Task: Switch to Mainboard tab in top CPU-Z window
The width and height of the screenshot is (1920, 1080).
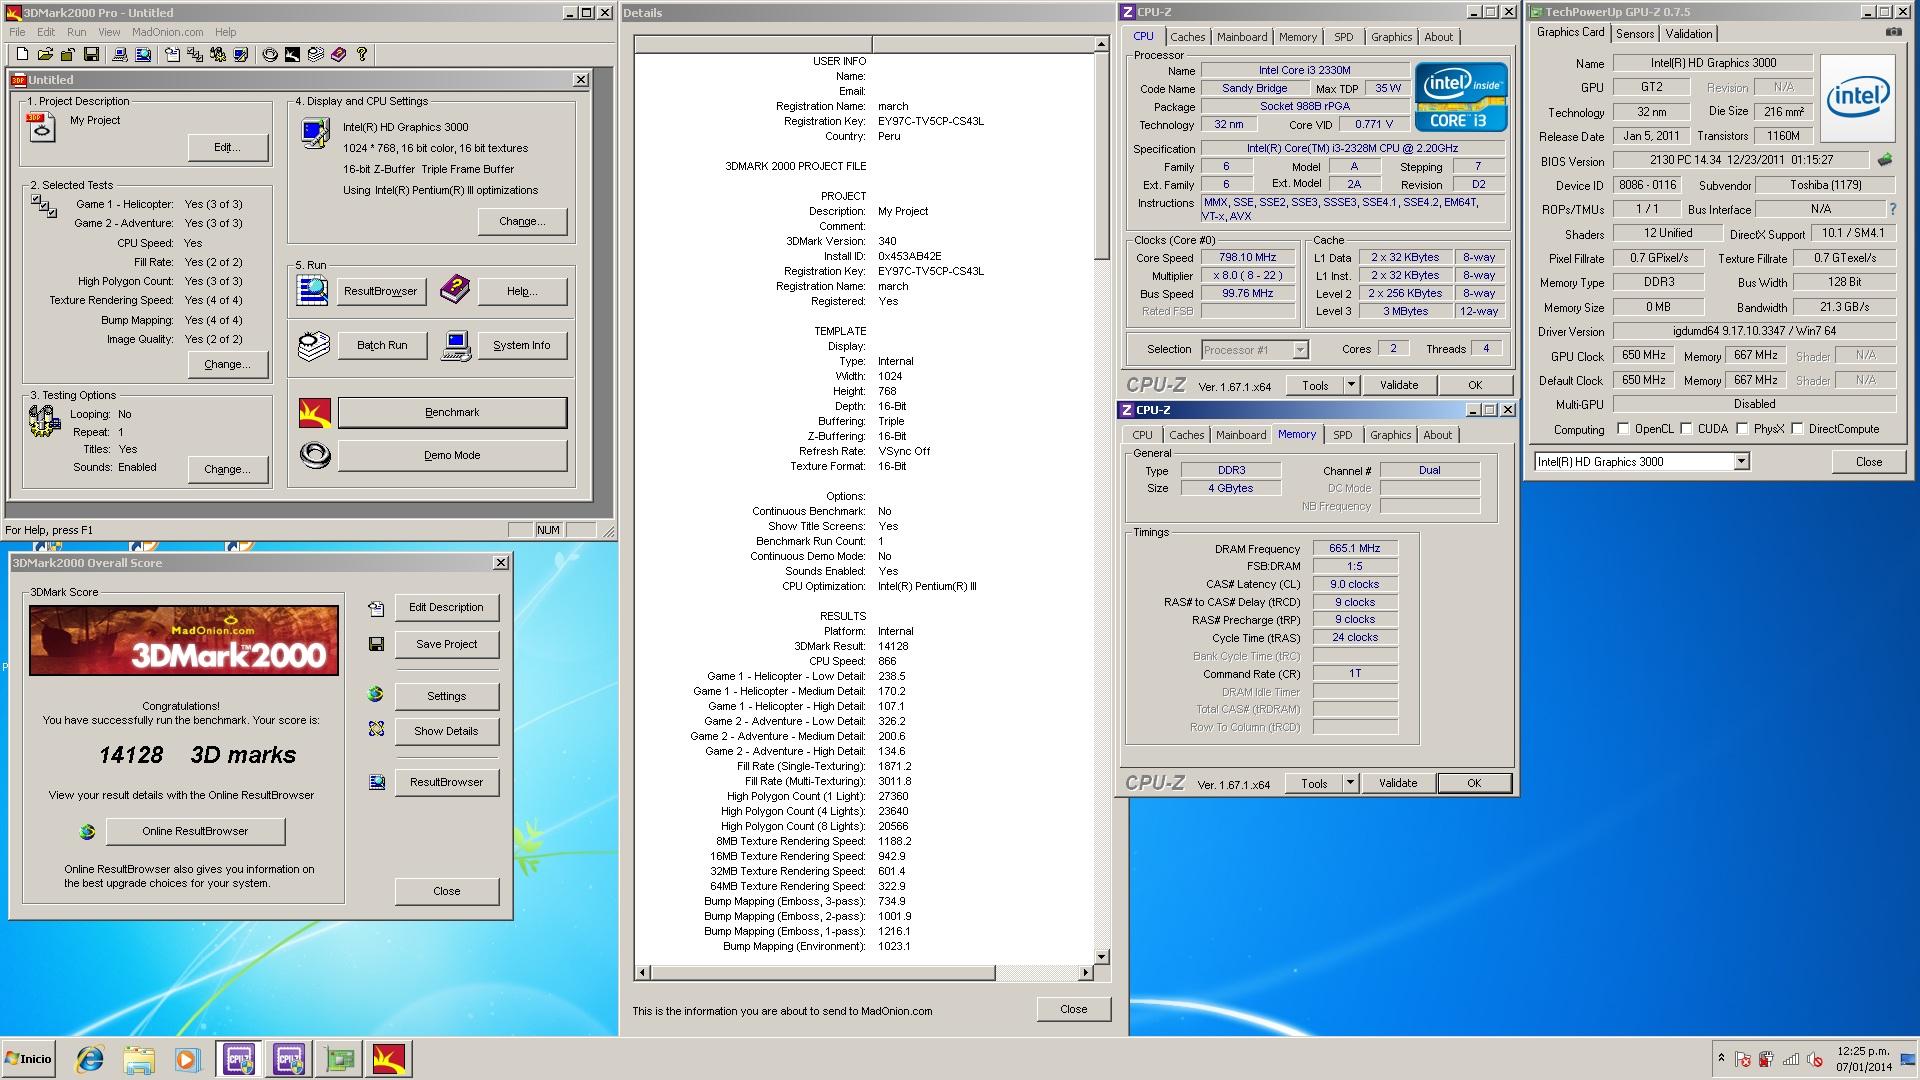Action: tap(1242, 37)
